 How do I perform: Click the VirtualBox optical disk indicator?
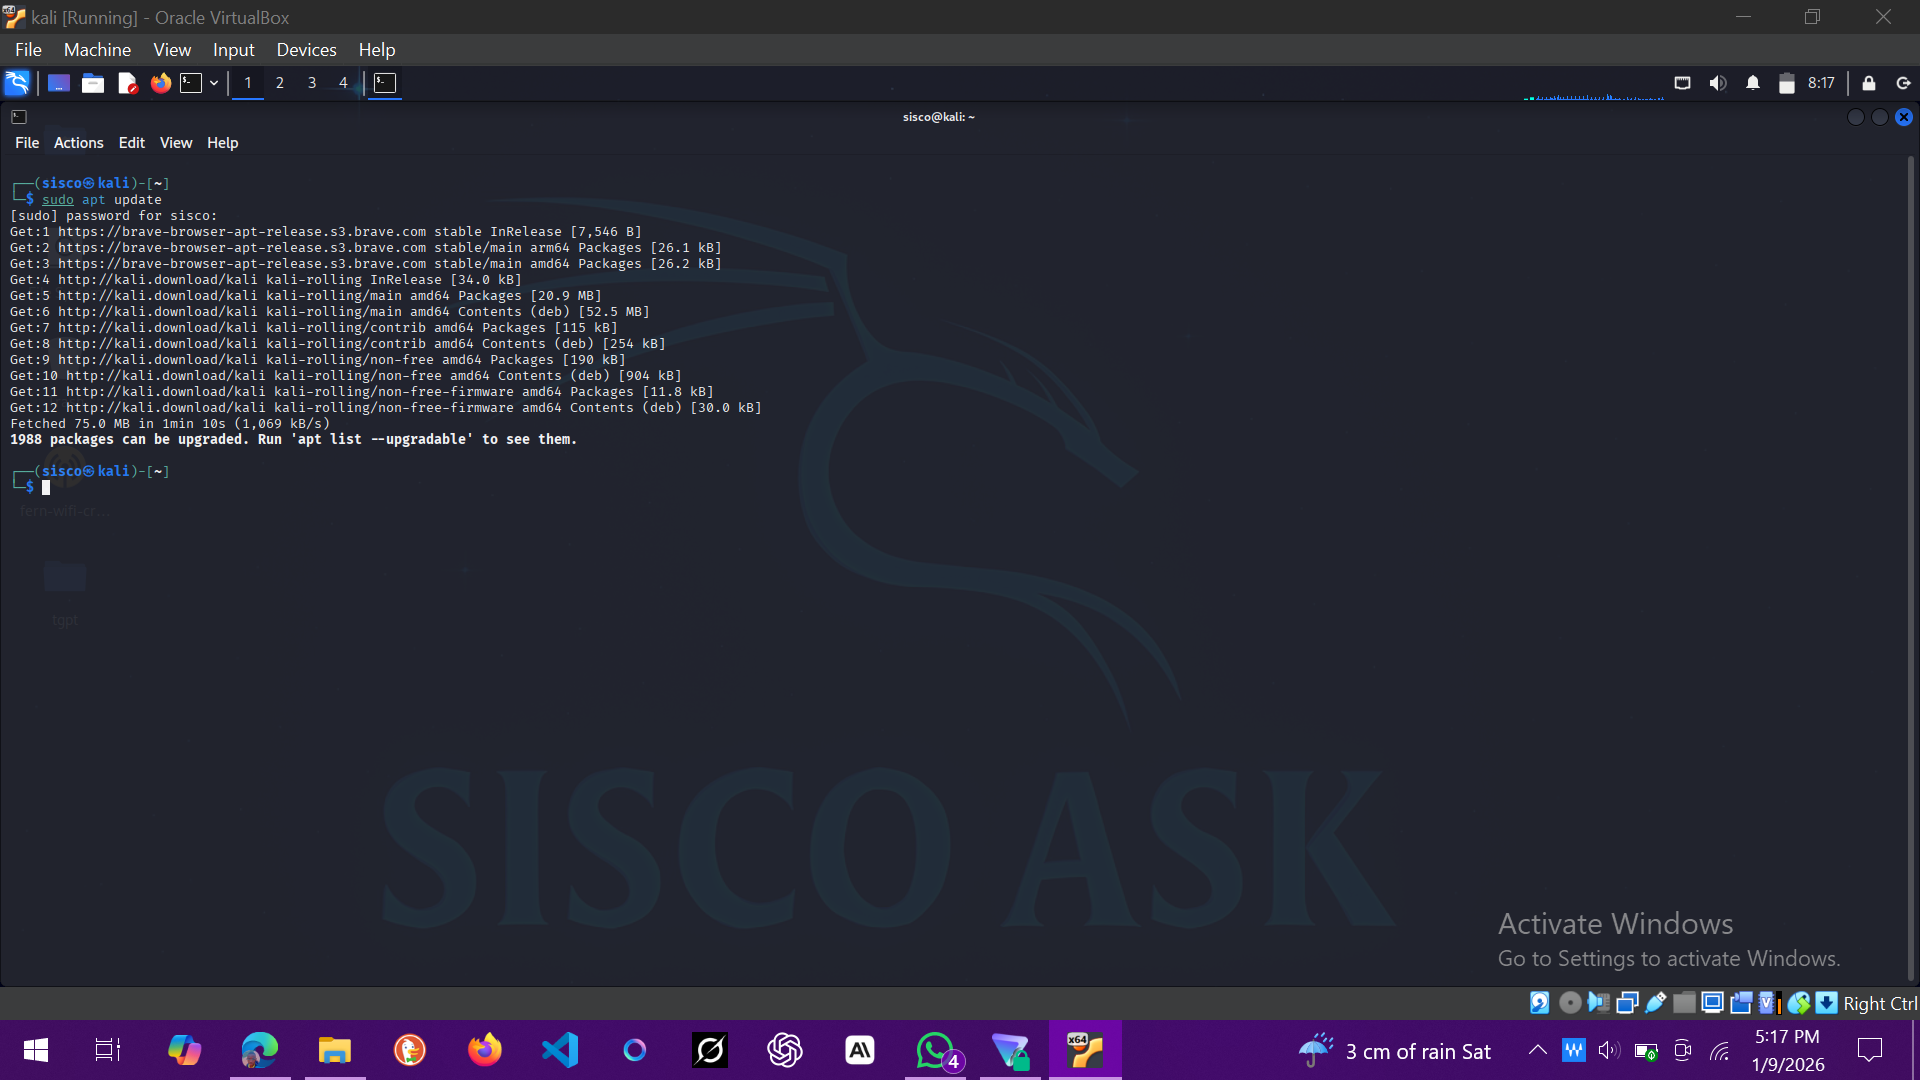(1570, 1003)
